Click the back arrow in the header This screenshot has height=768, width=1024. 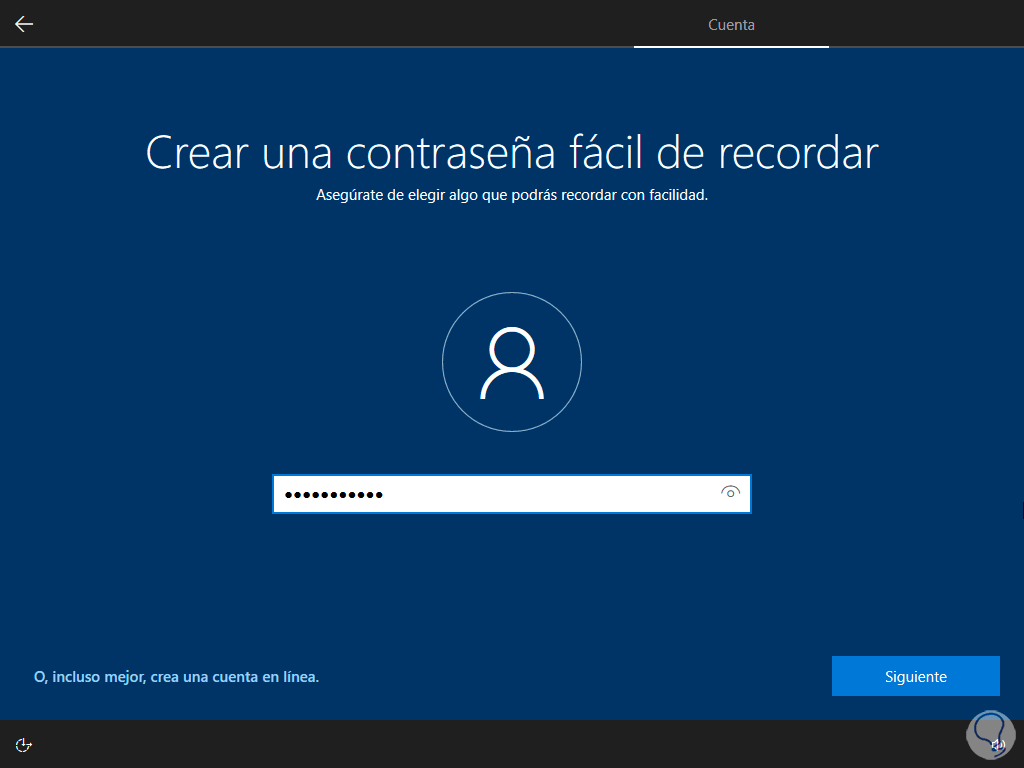(x=23, y=23)
